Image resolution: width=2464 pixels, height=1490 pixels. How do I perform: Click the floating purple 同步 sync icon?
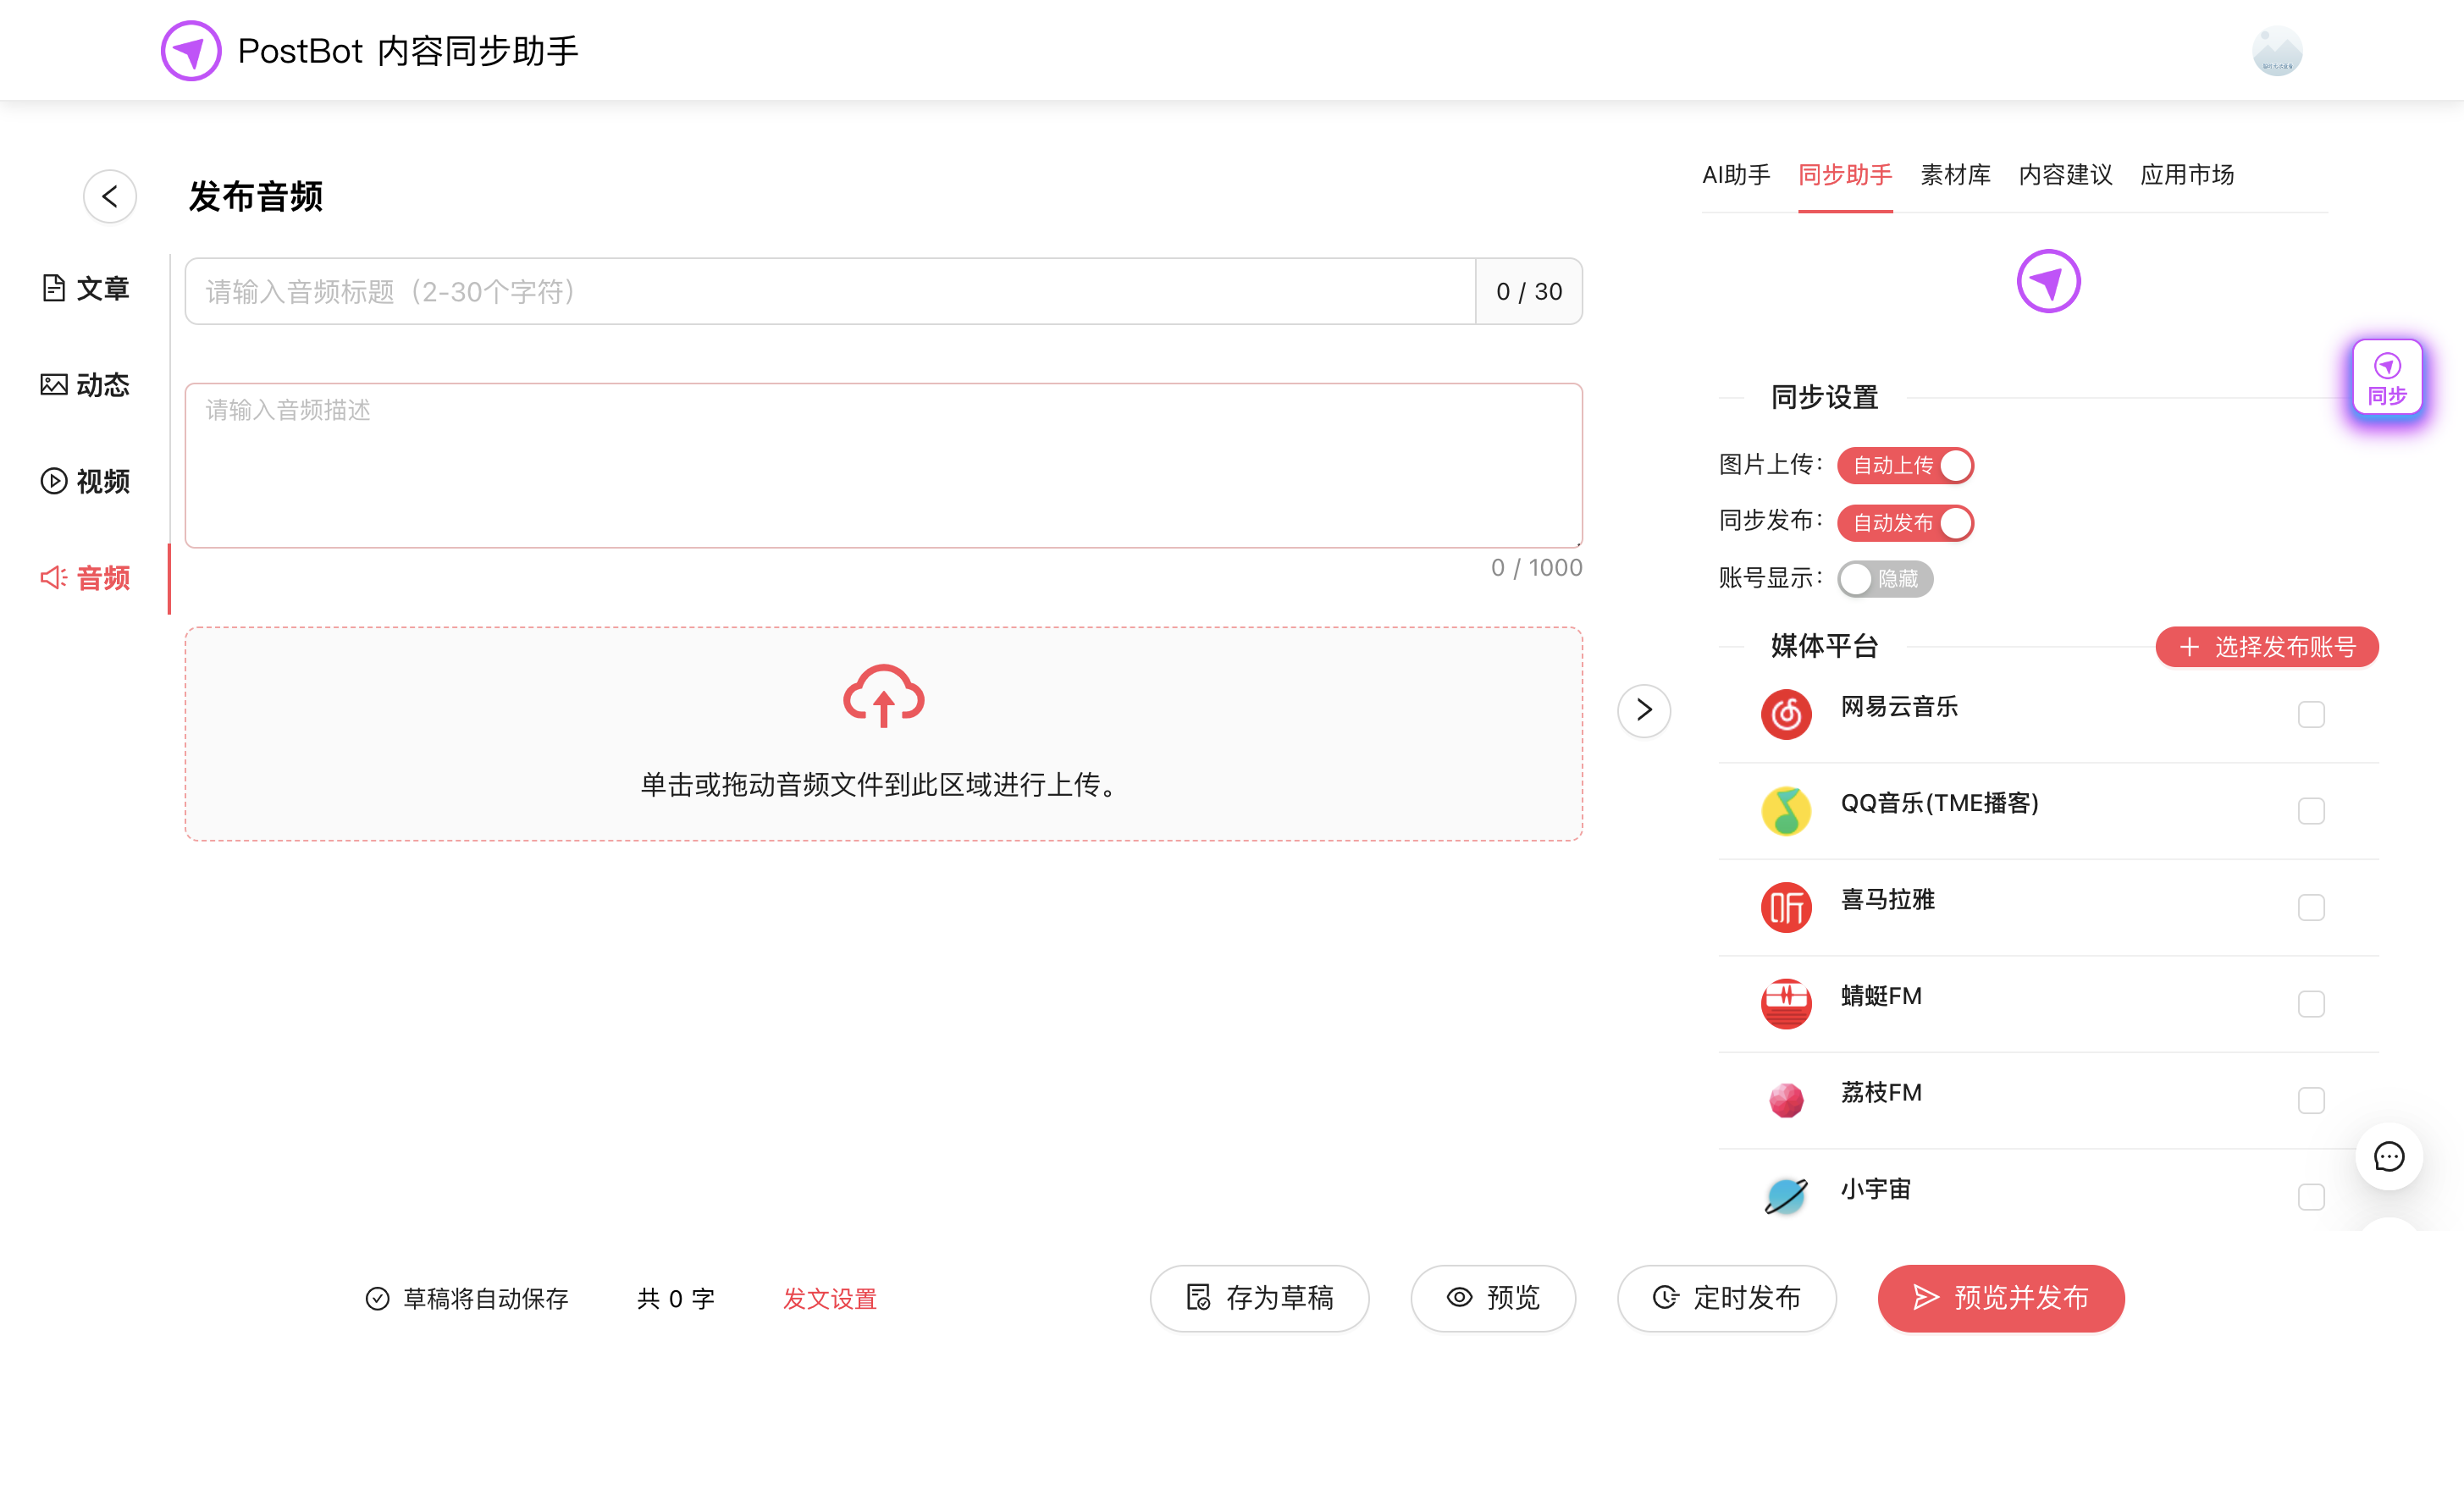2387,378
